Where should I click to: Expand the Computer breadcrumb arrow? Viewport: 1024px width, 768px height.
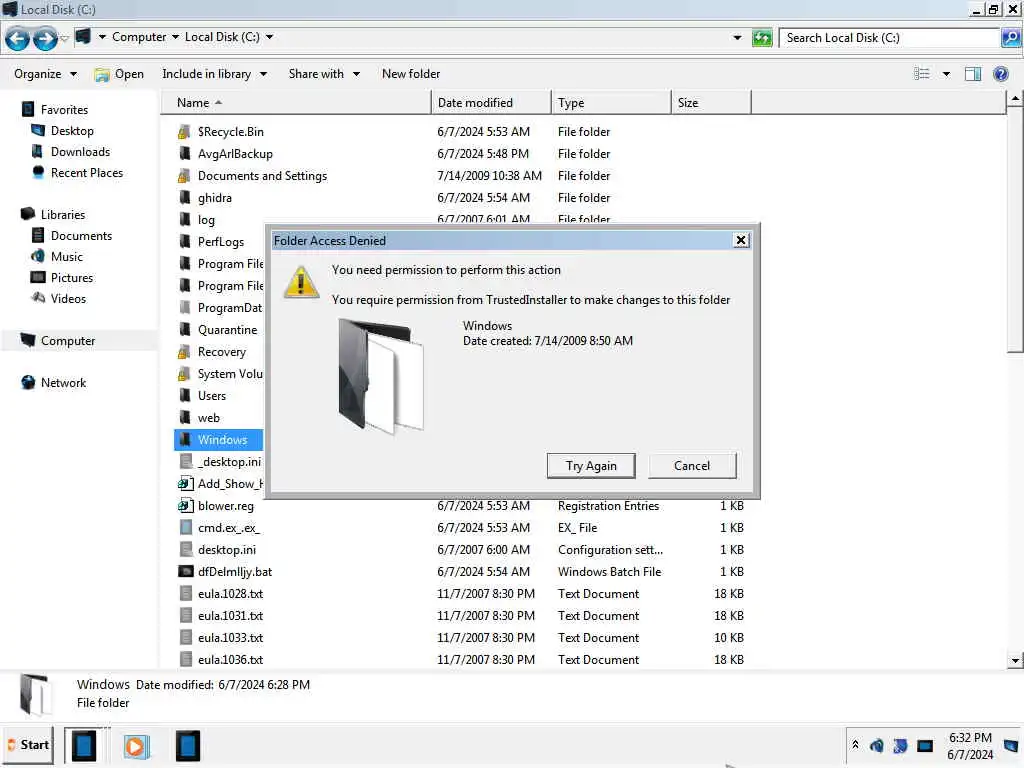click(175, 37)
